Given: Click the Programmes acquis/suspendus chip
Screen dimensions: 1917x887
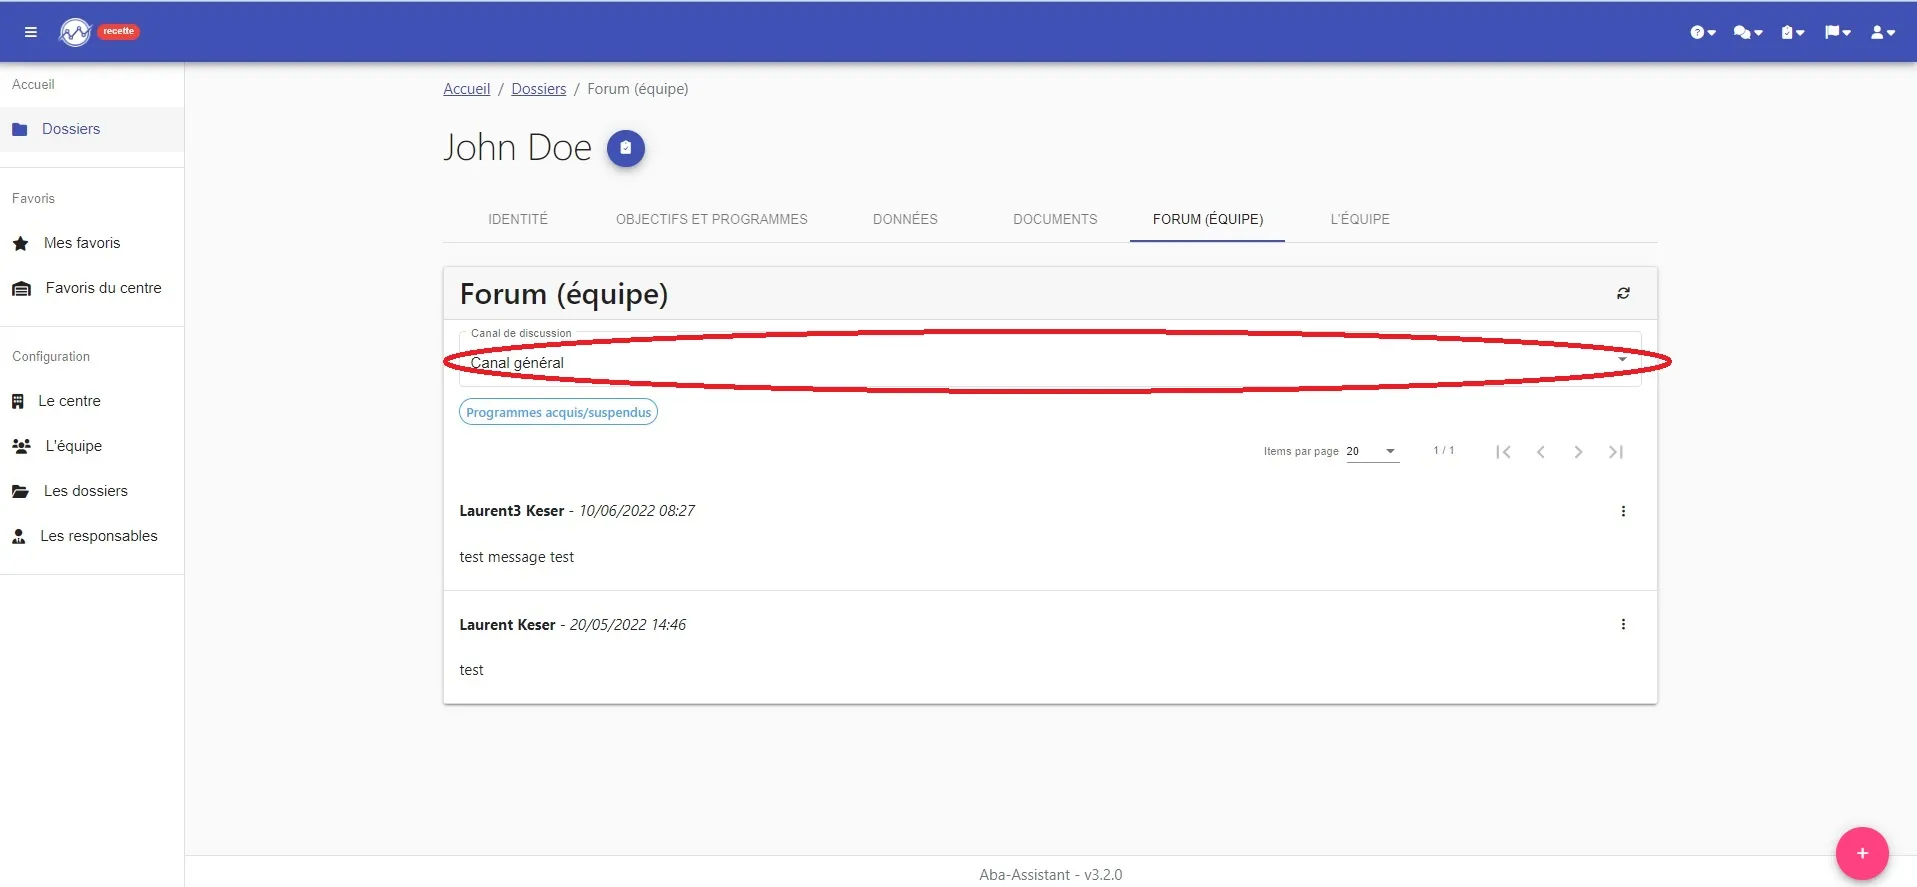Looking at the screenshot, I should pyautogui.click(x=558, y=412).
